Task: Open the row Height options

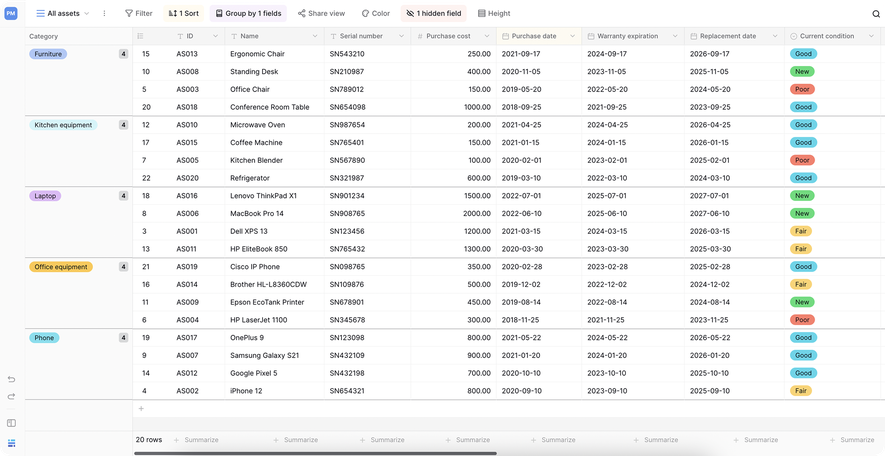Action: coord(494,13)
